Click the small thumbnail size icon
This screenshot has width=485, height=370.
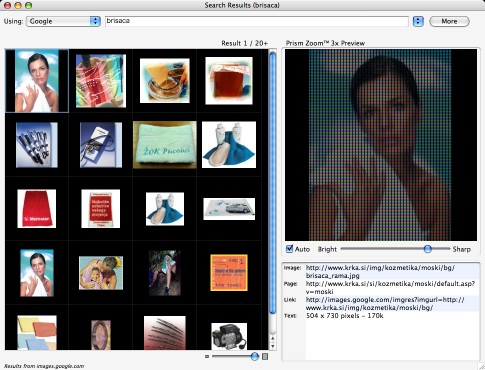[x=207, y=357]
